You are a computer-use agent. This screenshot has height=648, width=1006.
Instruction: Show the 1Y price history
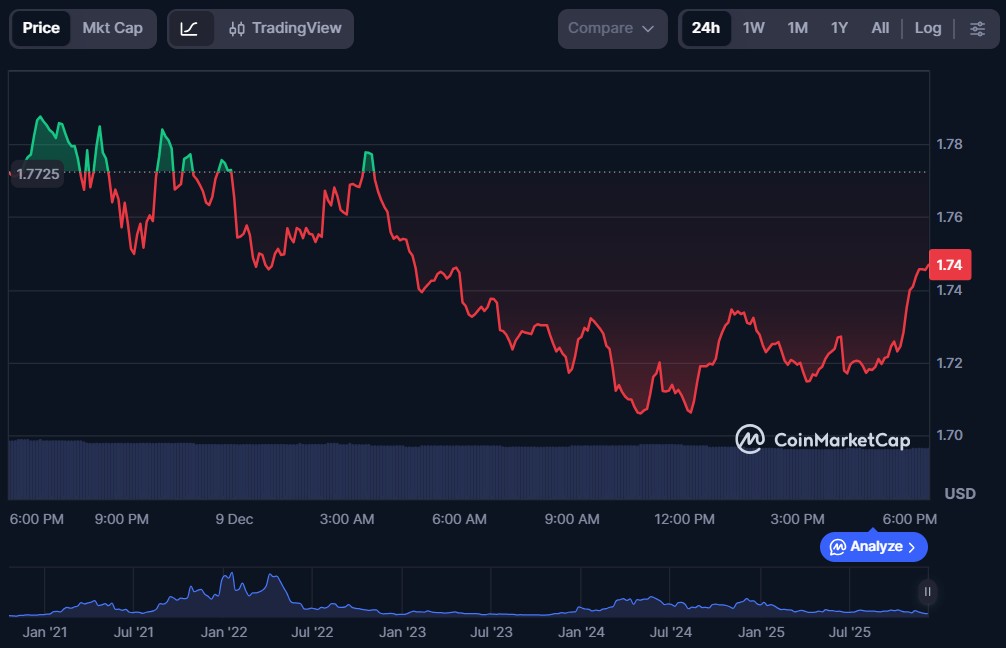pyautogui.click(x=839, y=28)
